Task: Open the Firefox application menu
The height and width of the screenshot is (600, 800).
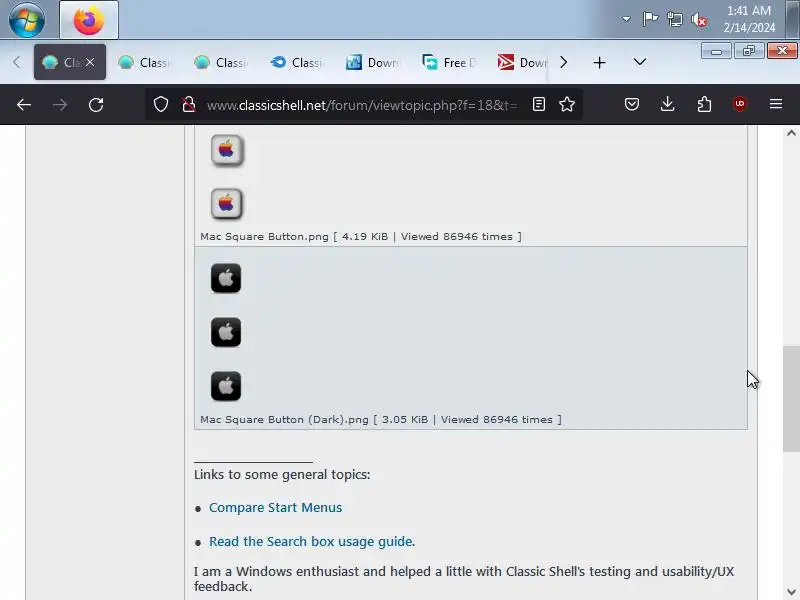Action: click(776, 105)
